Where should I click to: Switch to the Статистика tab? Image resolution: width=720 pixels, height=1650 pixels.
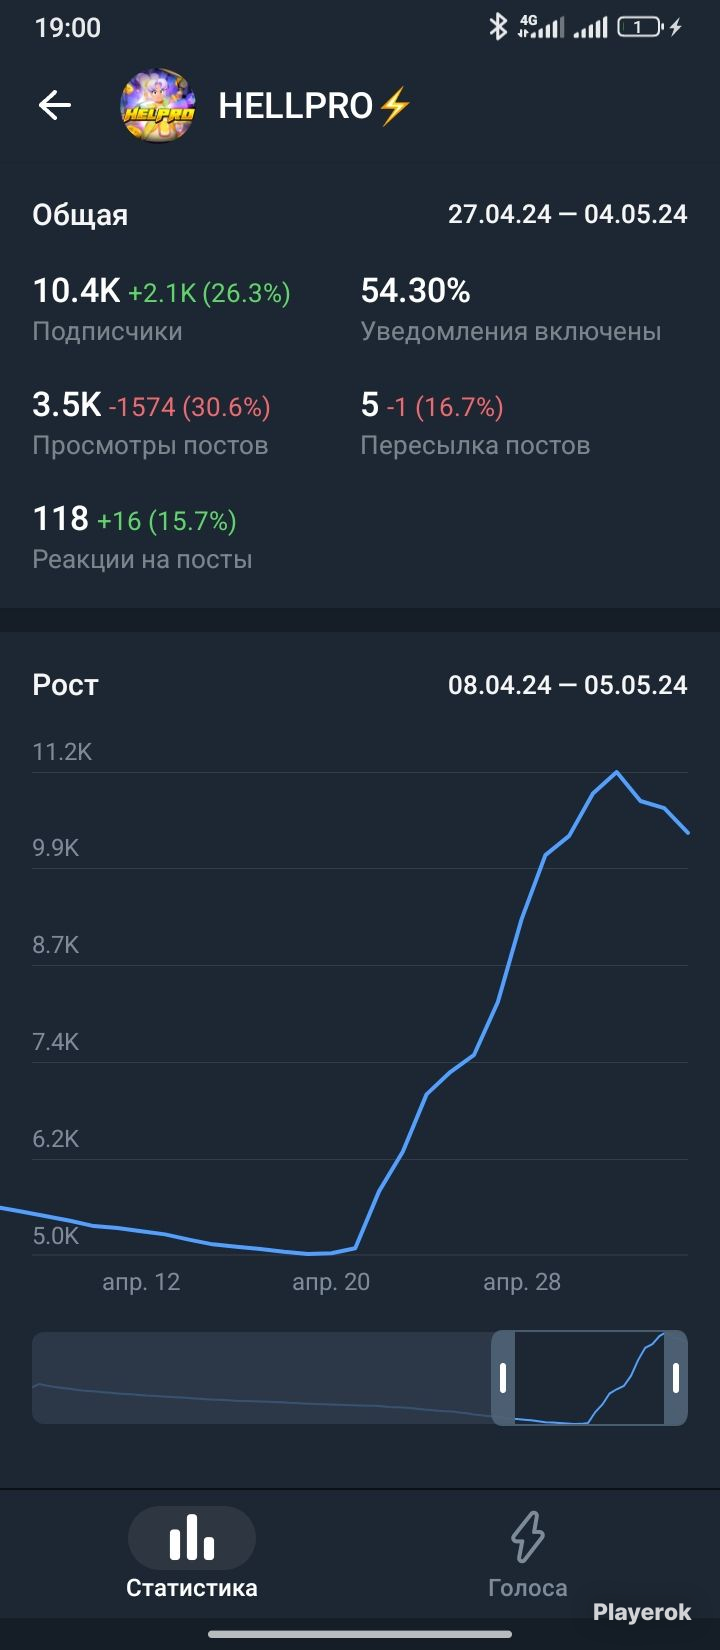coord(192,1552)
